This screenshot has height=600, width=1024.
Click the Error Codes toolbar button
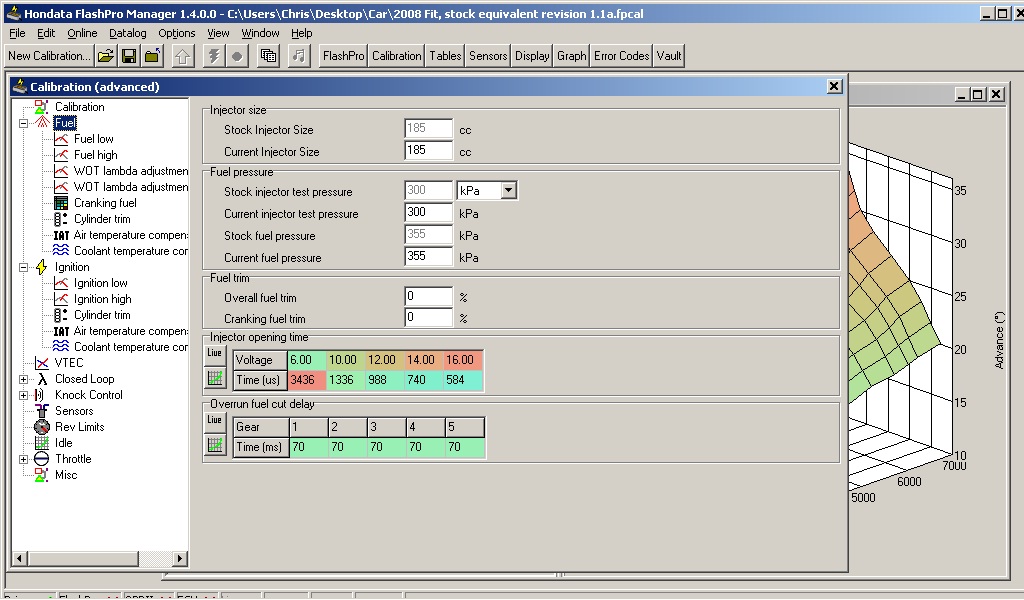(621, 56)
